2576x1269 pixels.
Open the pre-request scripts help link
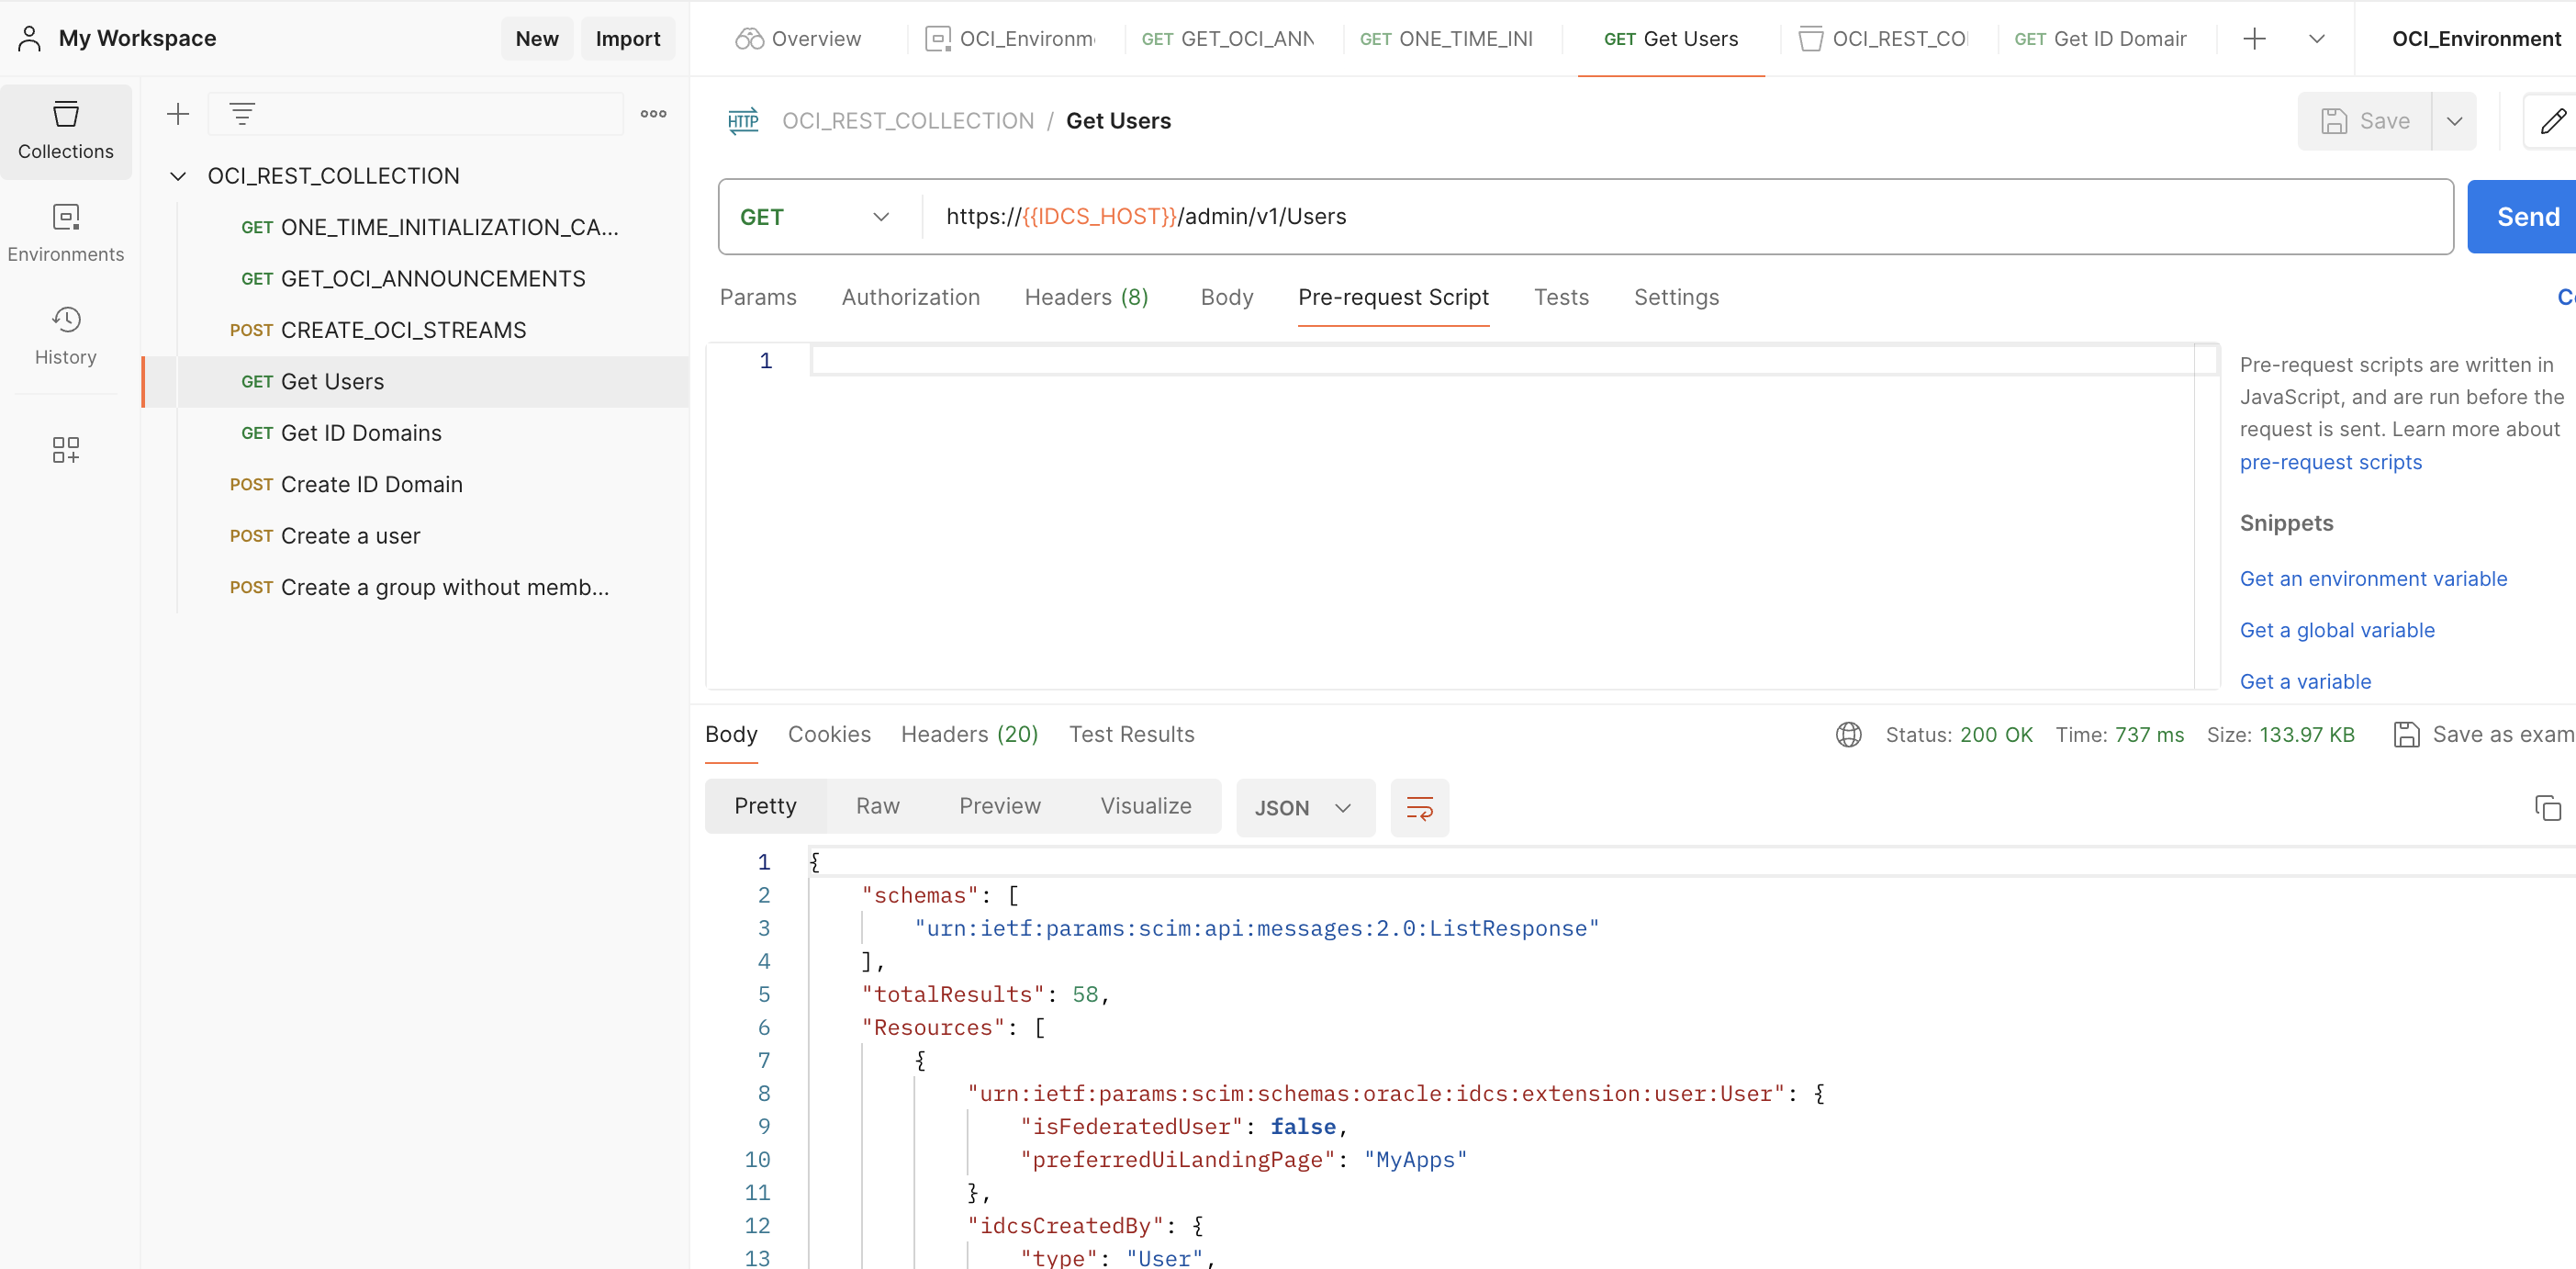(x=2330, y=462)
